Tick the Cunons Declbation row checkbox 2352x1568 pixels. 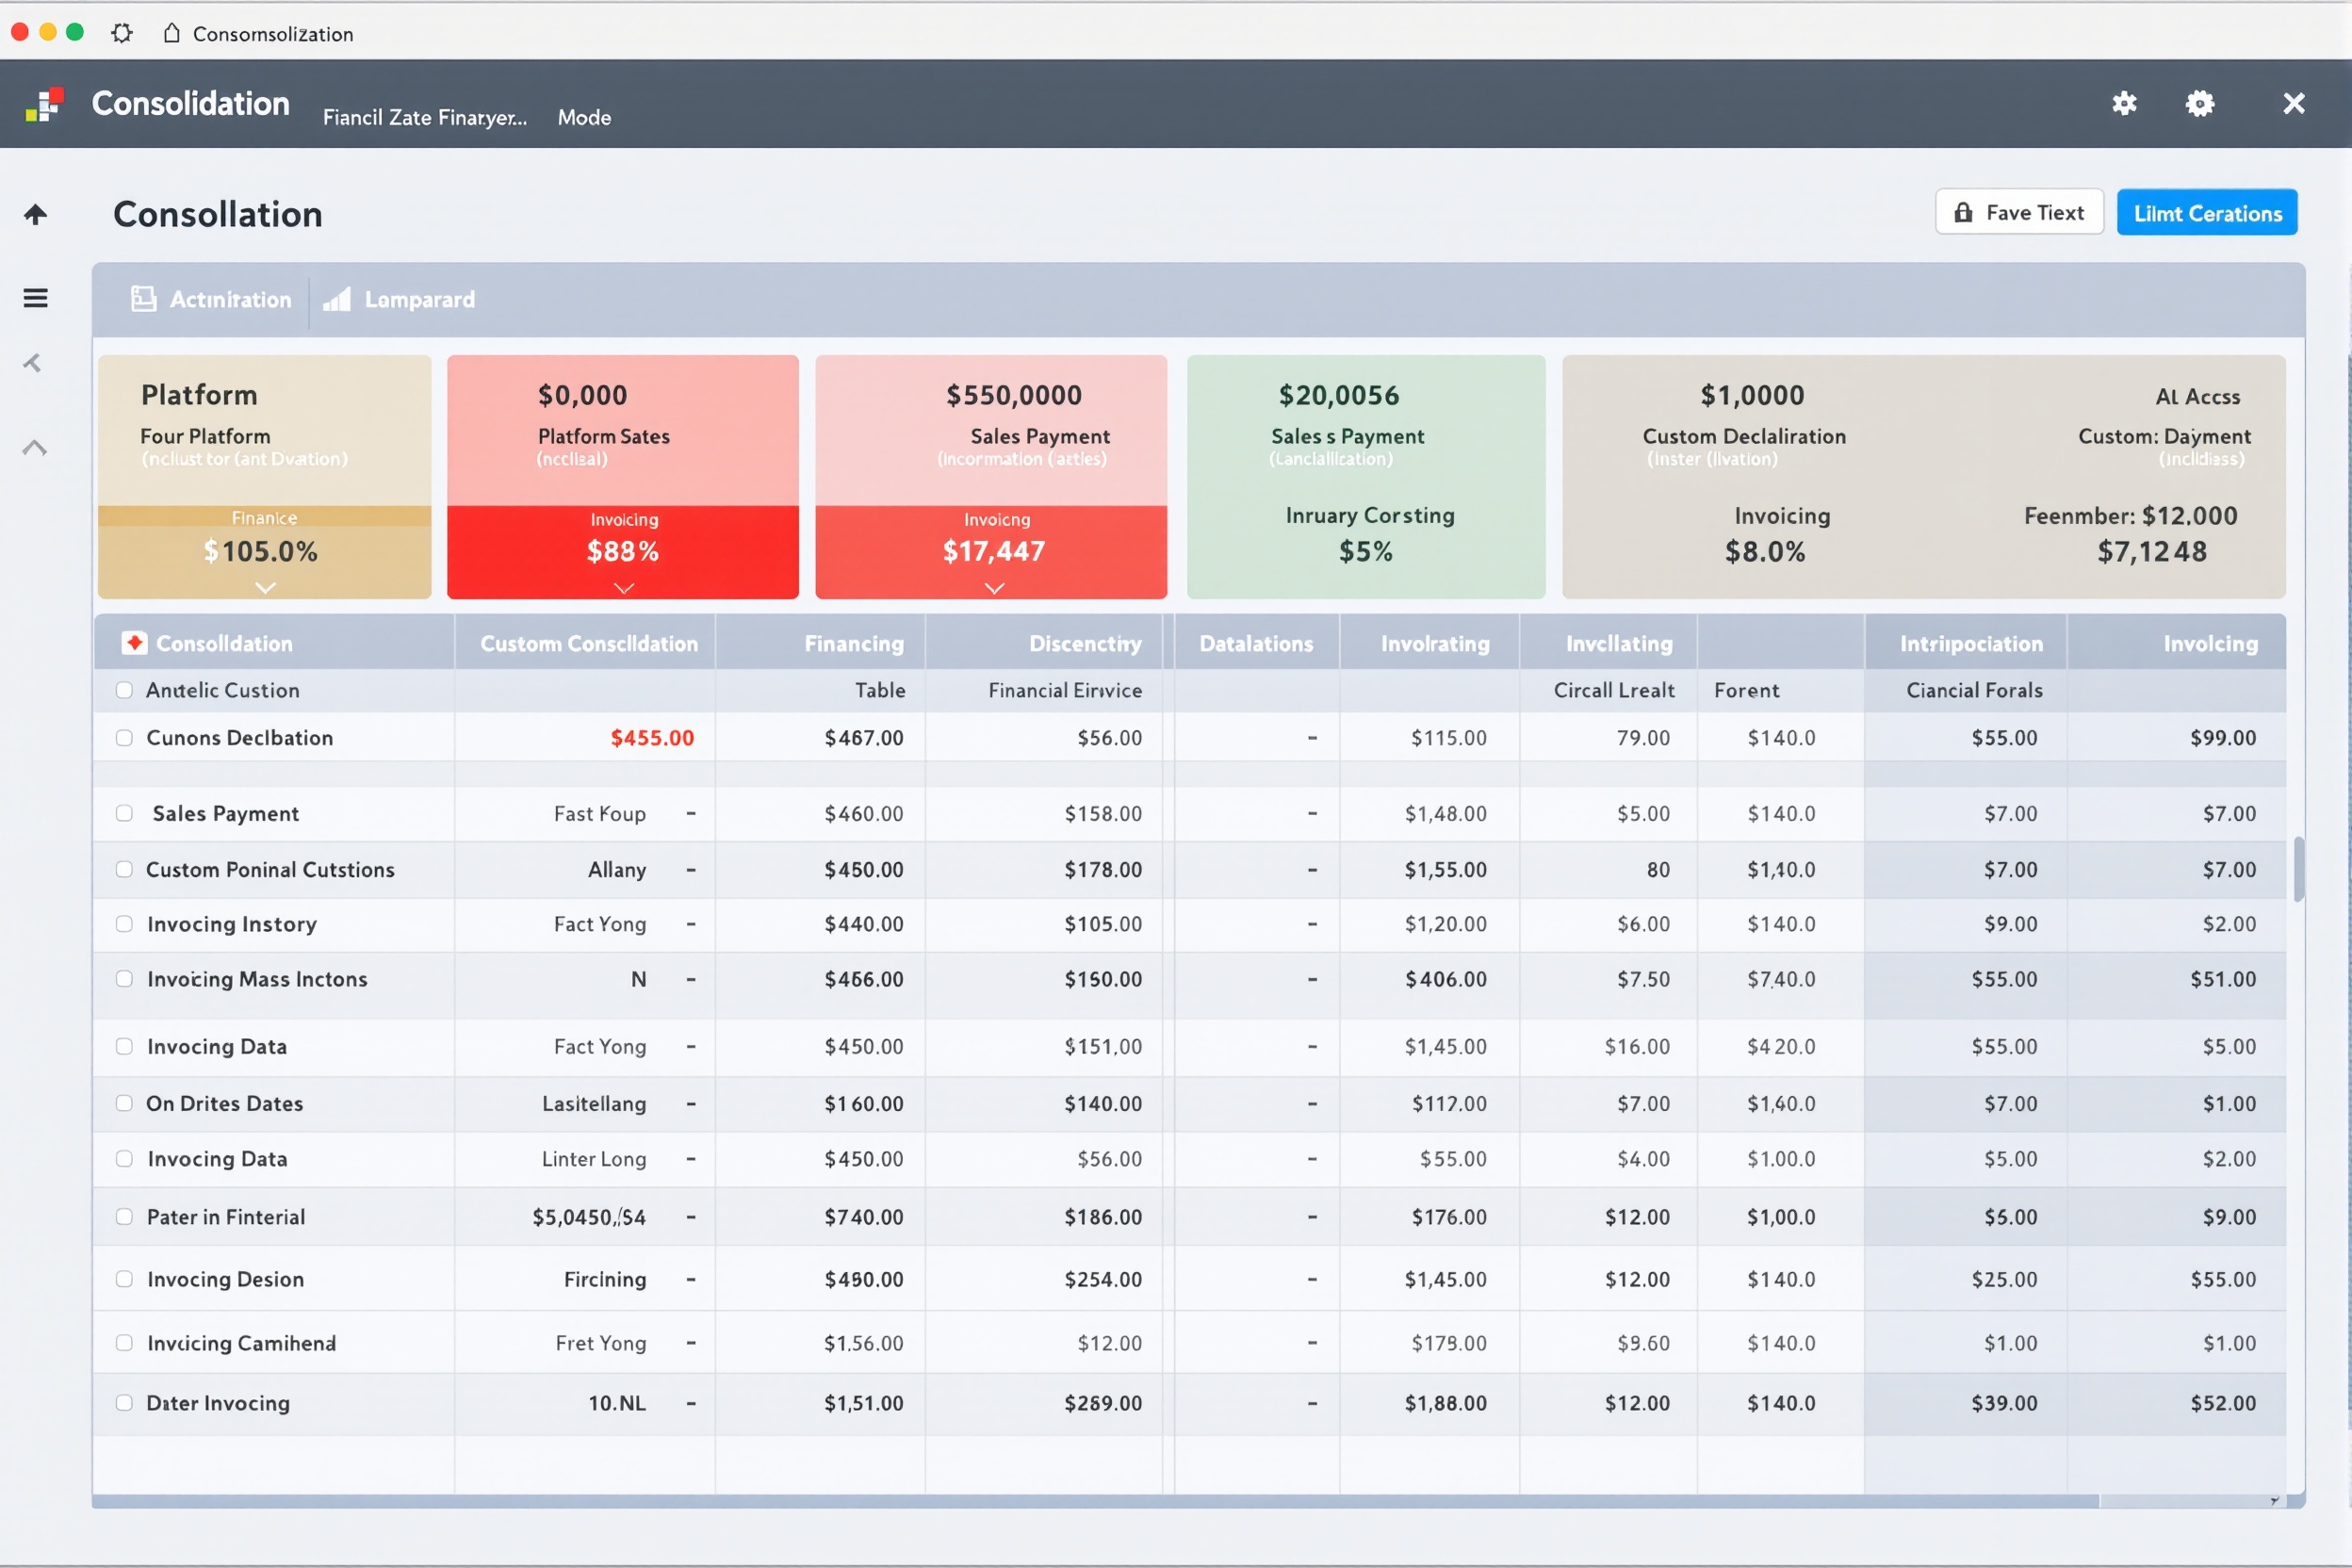pos(124,738)
